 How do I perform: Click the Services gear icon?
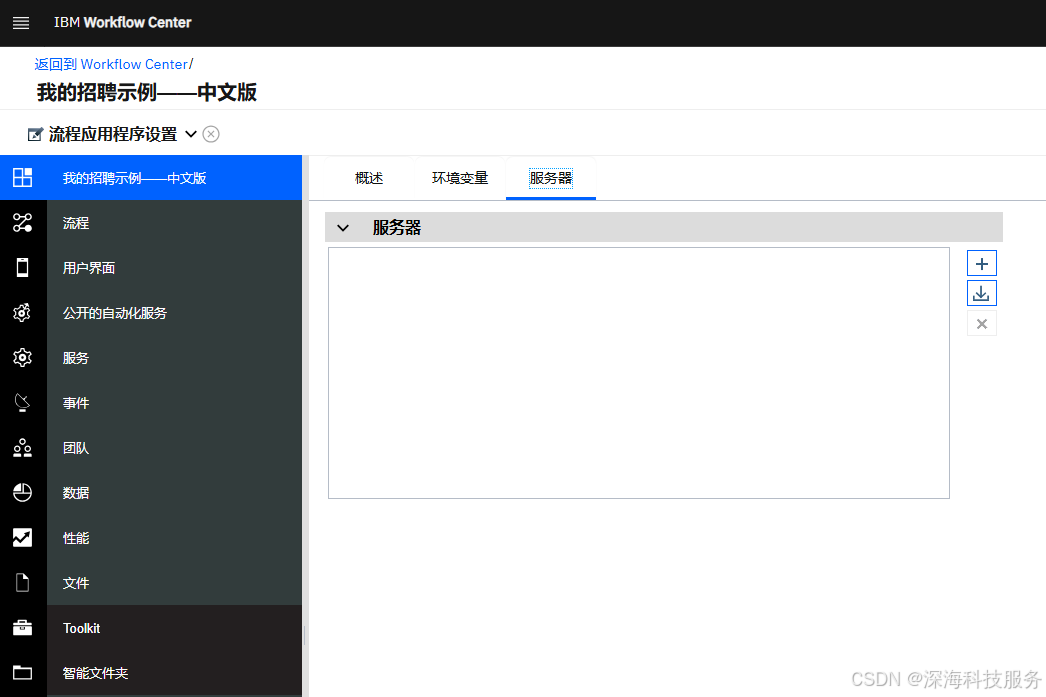23,358
